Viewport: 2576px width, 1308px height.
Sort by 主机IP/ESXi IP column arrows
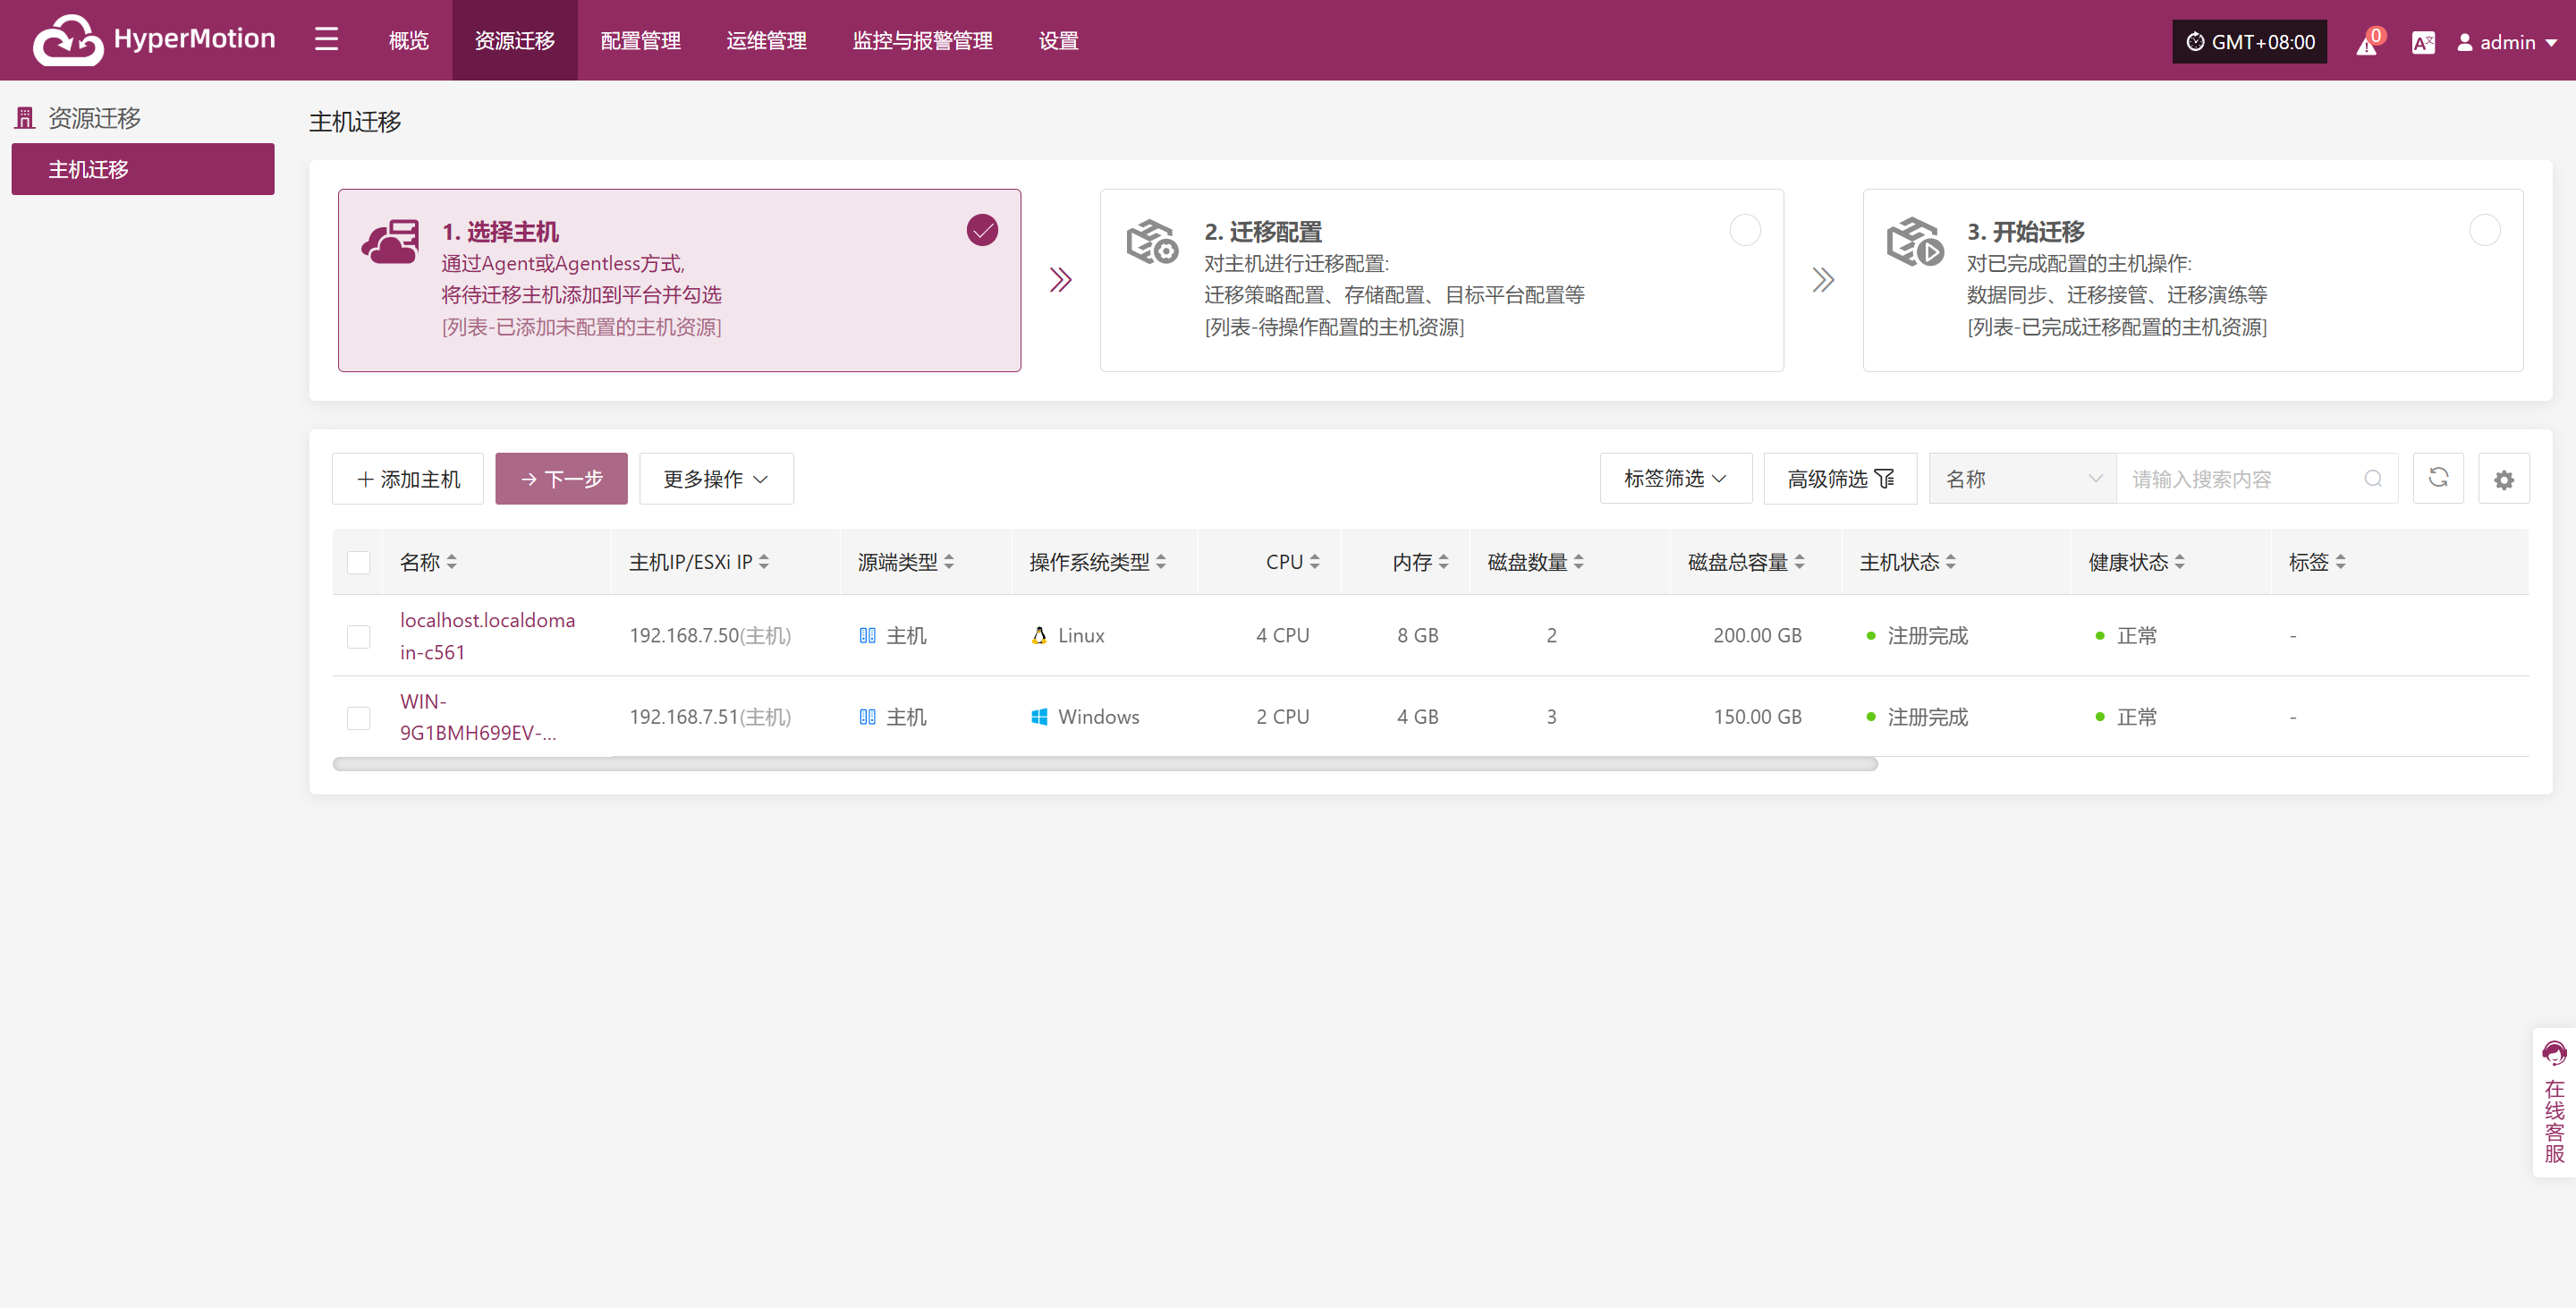coord(764,562)
